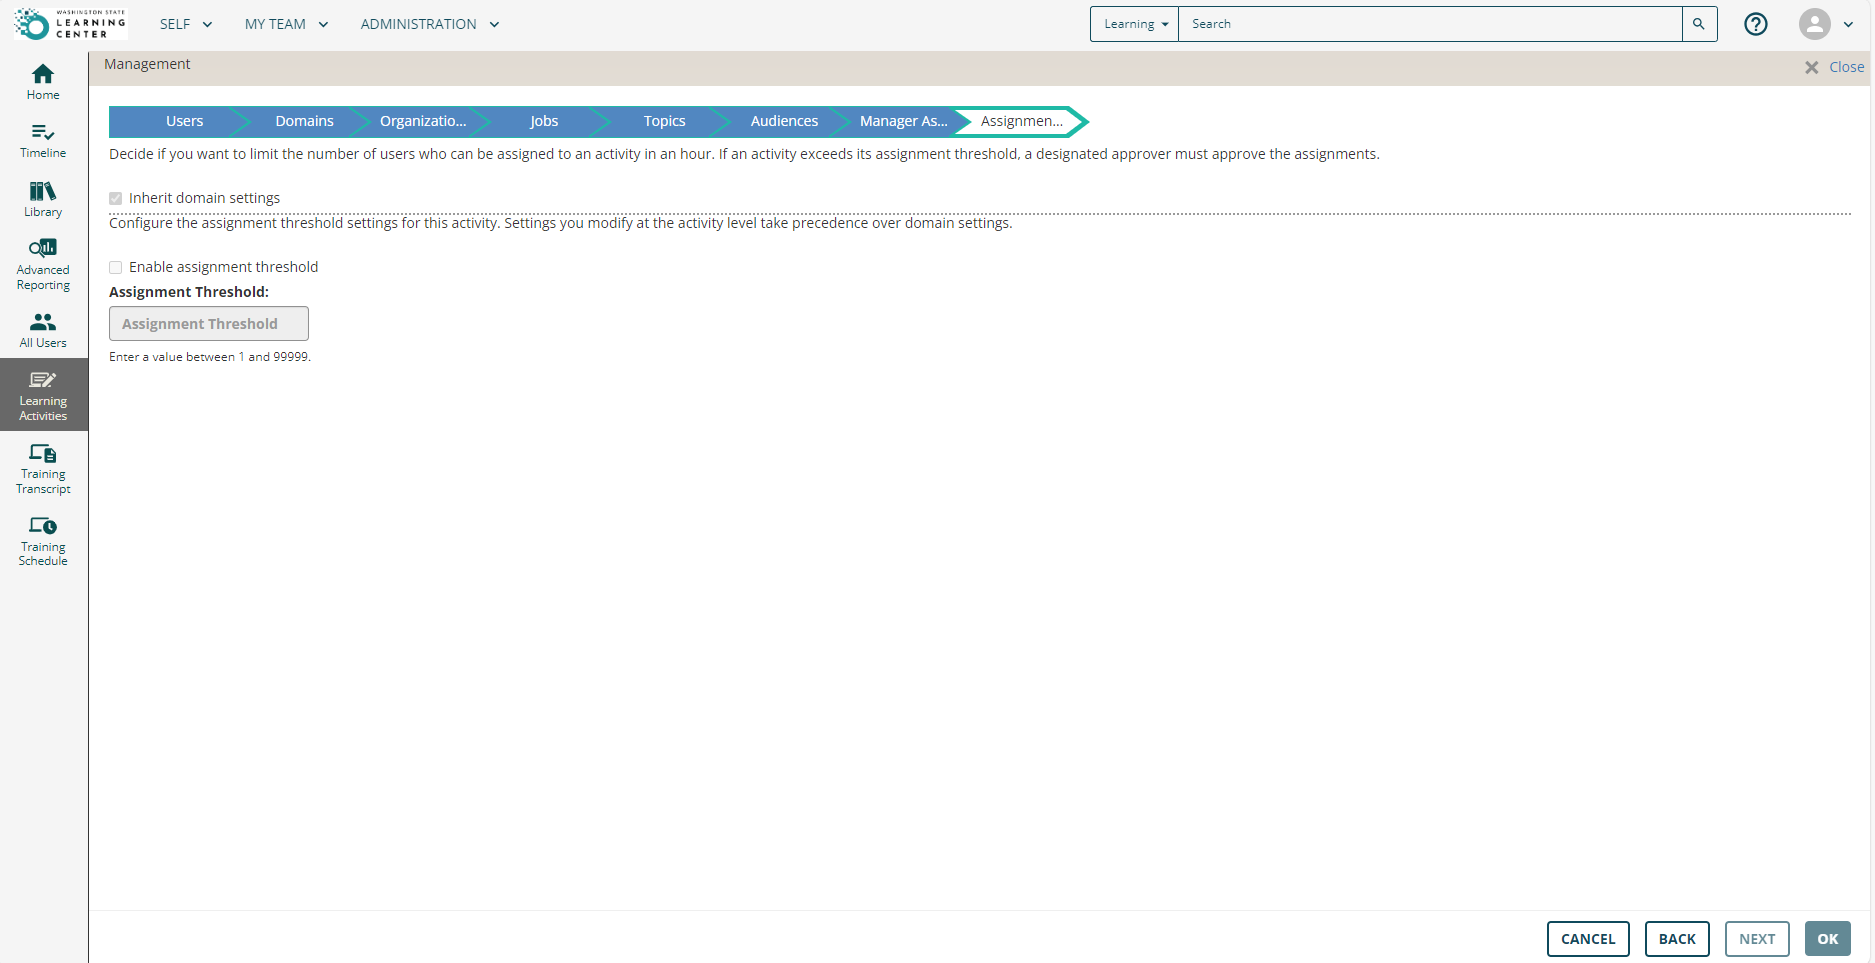Click the search magnifier icon
1875x963 pixels.
(1699, 24)
